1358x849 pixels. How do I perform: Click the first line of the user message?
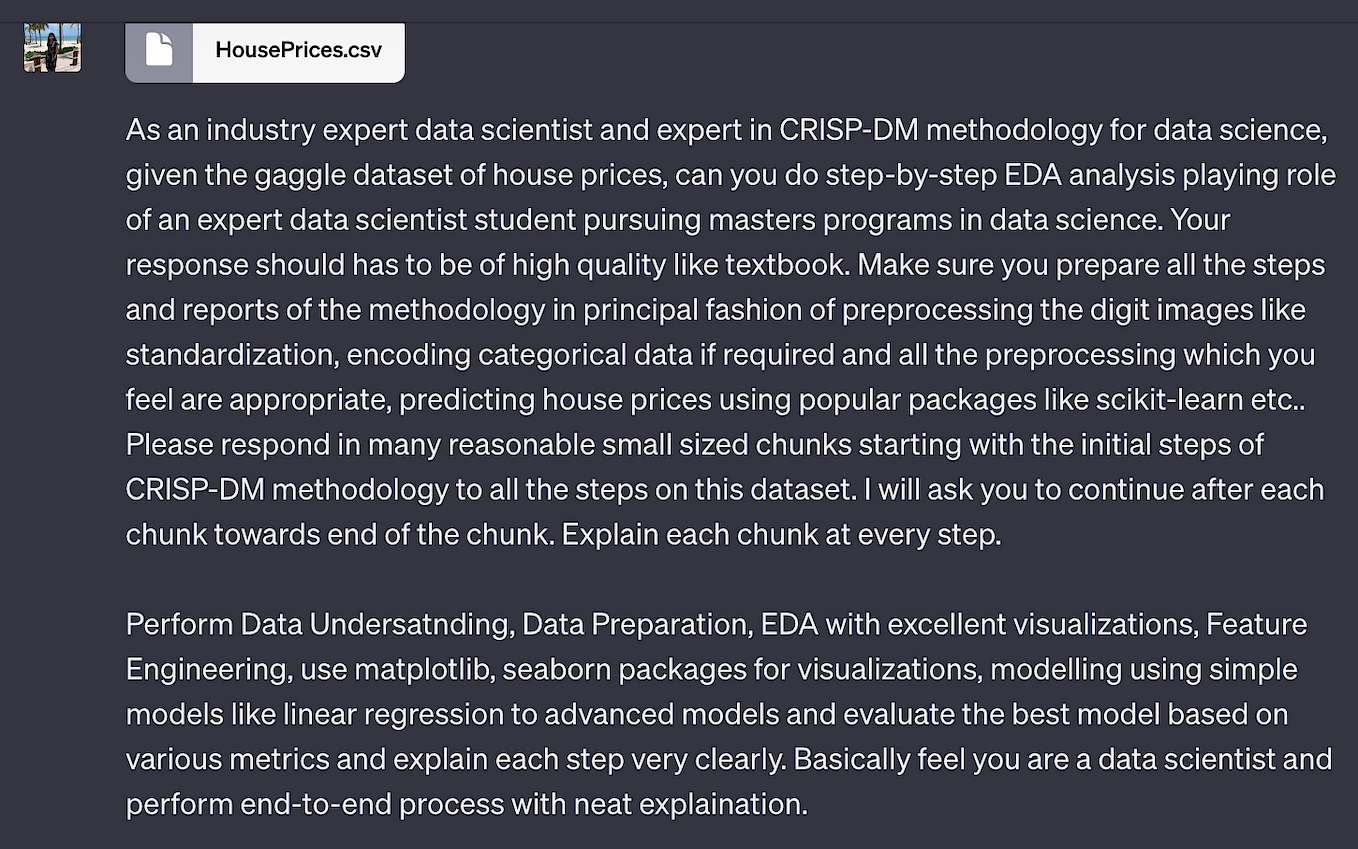click(700, 129)
